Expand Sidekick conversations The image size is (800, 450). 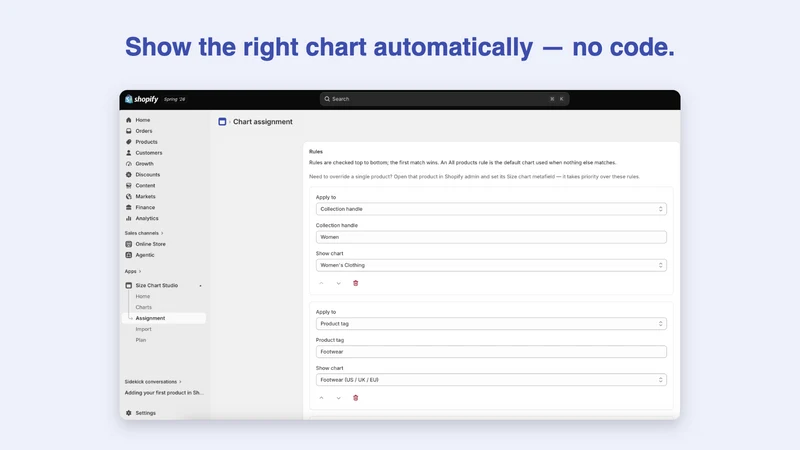[153, 382]
